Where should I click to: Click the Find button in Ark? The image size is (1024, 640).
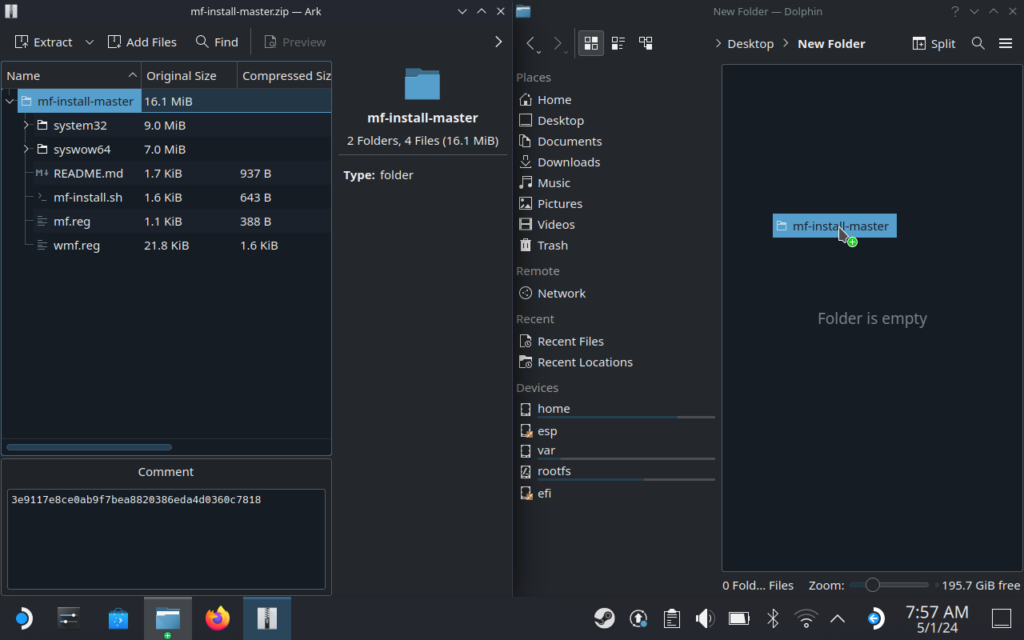coord(217,42)
